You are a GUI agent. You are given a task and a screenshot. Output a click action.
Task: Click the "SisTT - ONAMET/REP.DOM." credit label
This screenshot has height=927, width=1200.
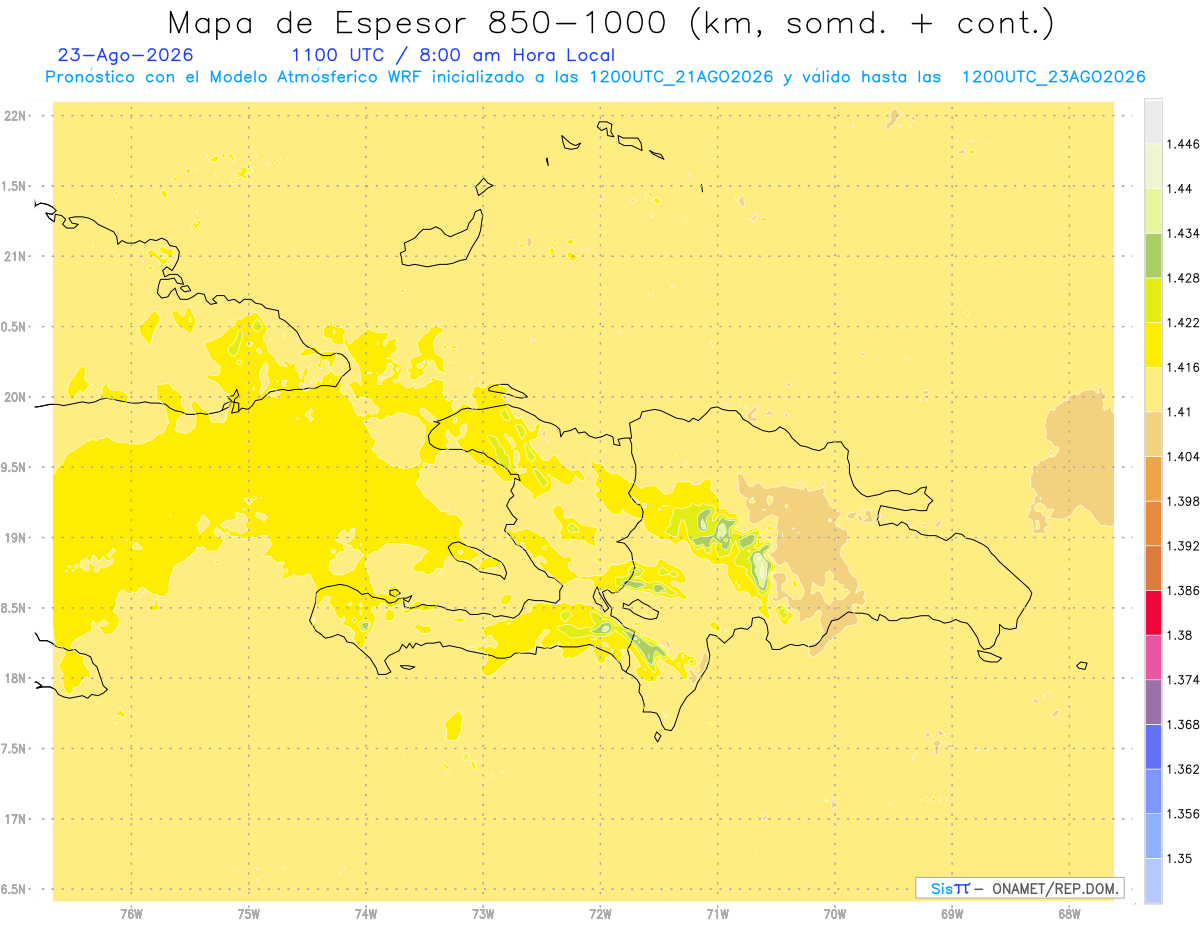point(1020,888)
